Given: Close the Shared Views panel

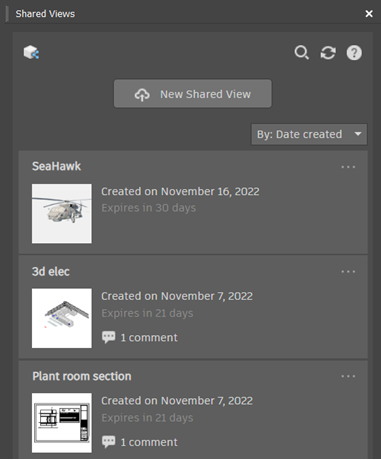Looking at the screenshot, I should tap(369, 14).
